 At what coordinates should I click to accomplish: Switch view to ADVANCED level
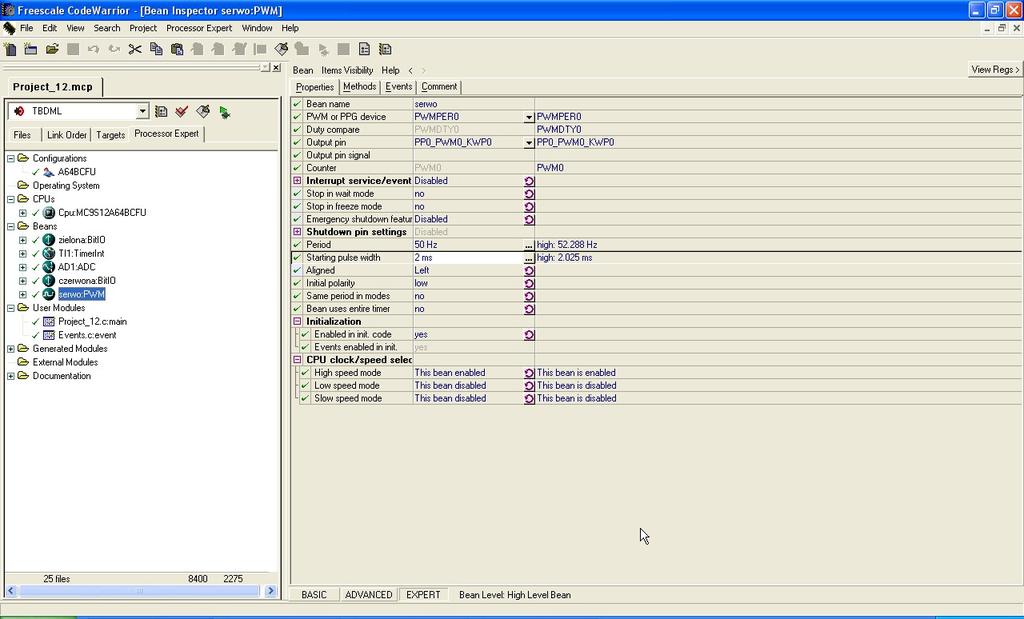tap(368, 595)
